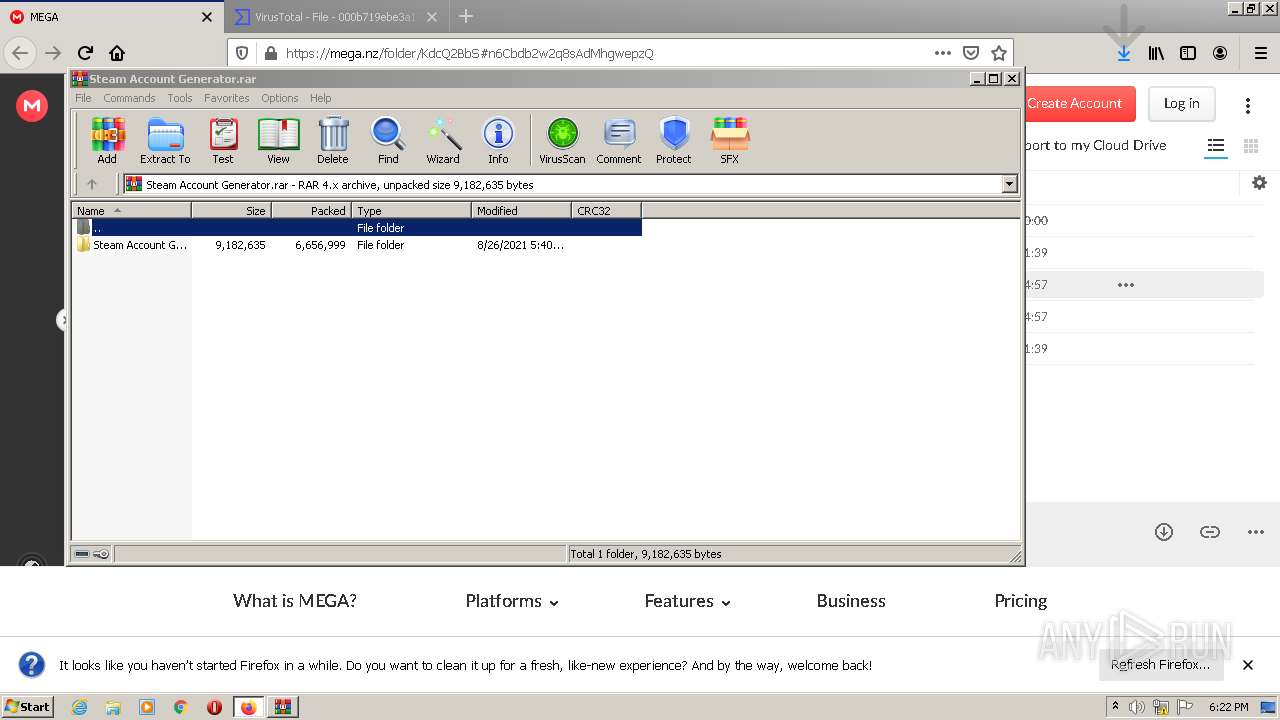Open the File menu in WinRAR

coord(83,98)
